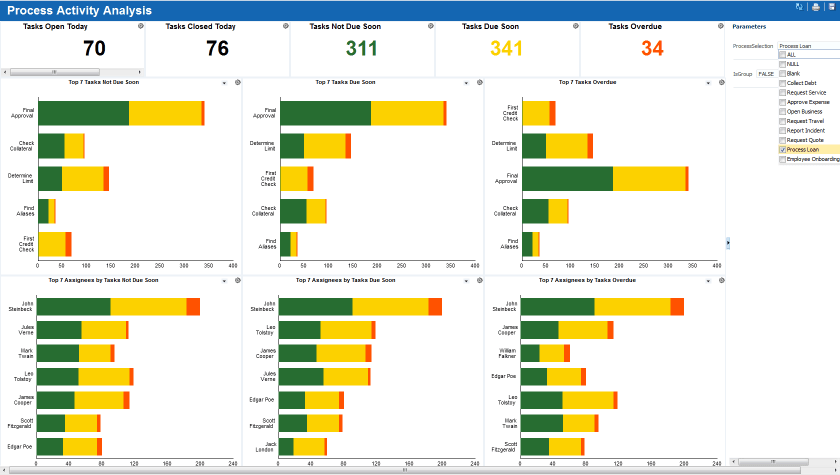Open settings gear on Tasks Due Soon tile
The width and height of the screenshot is (840, 475).
pyautogui.click(x=576, y=26)
